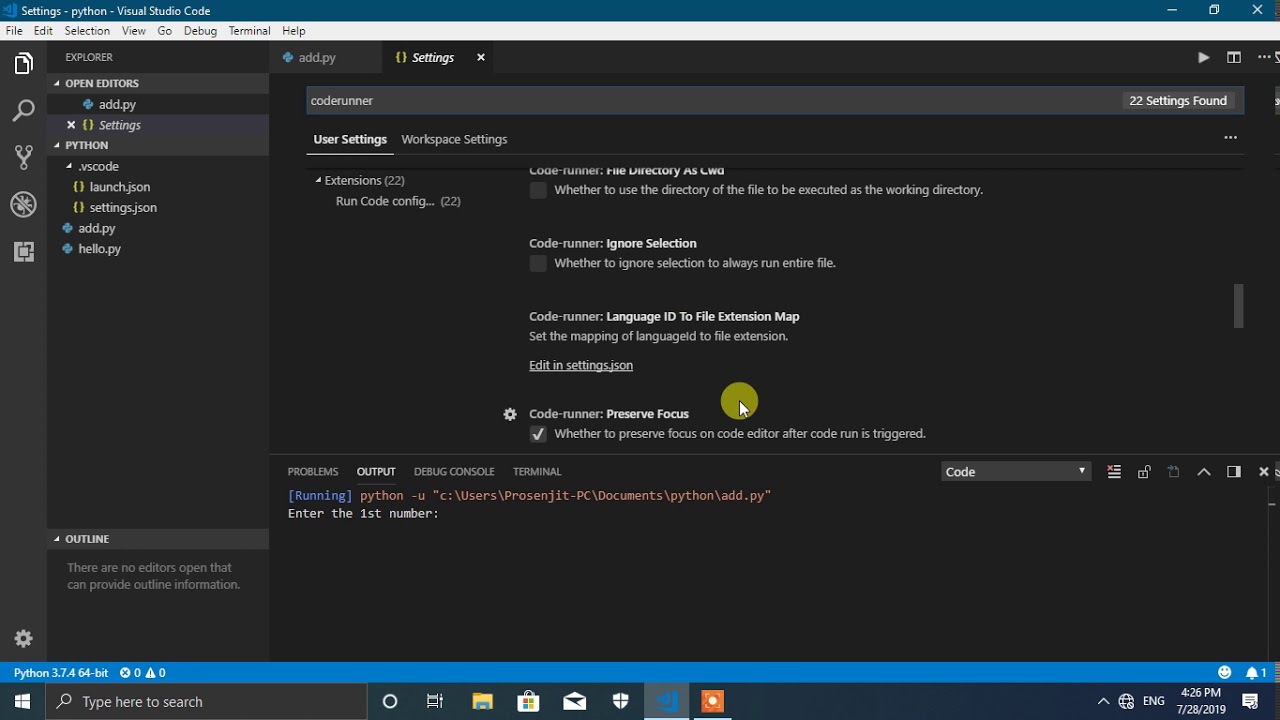Click the feedback smiley in the status bar
Viewport: 1280px width, 720px height.
click(x=1225, y=673)
